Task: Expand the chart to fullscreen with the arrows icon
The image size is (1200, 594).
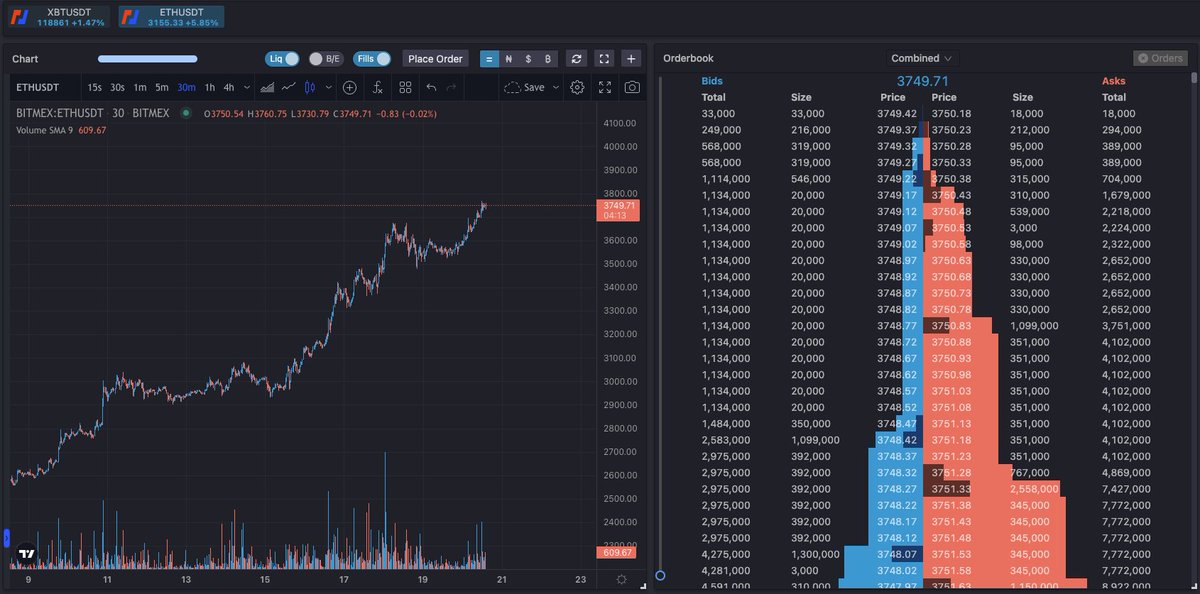Action: click(x=604, y=58)
